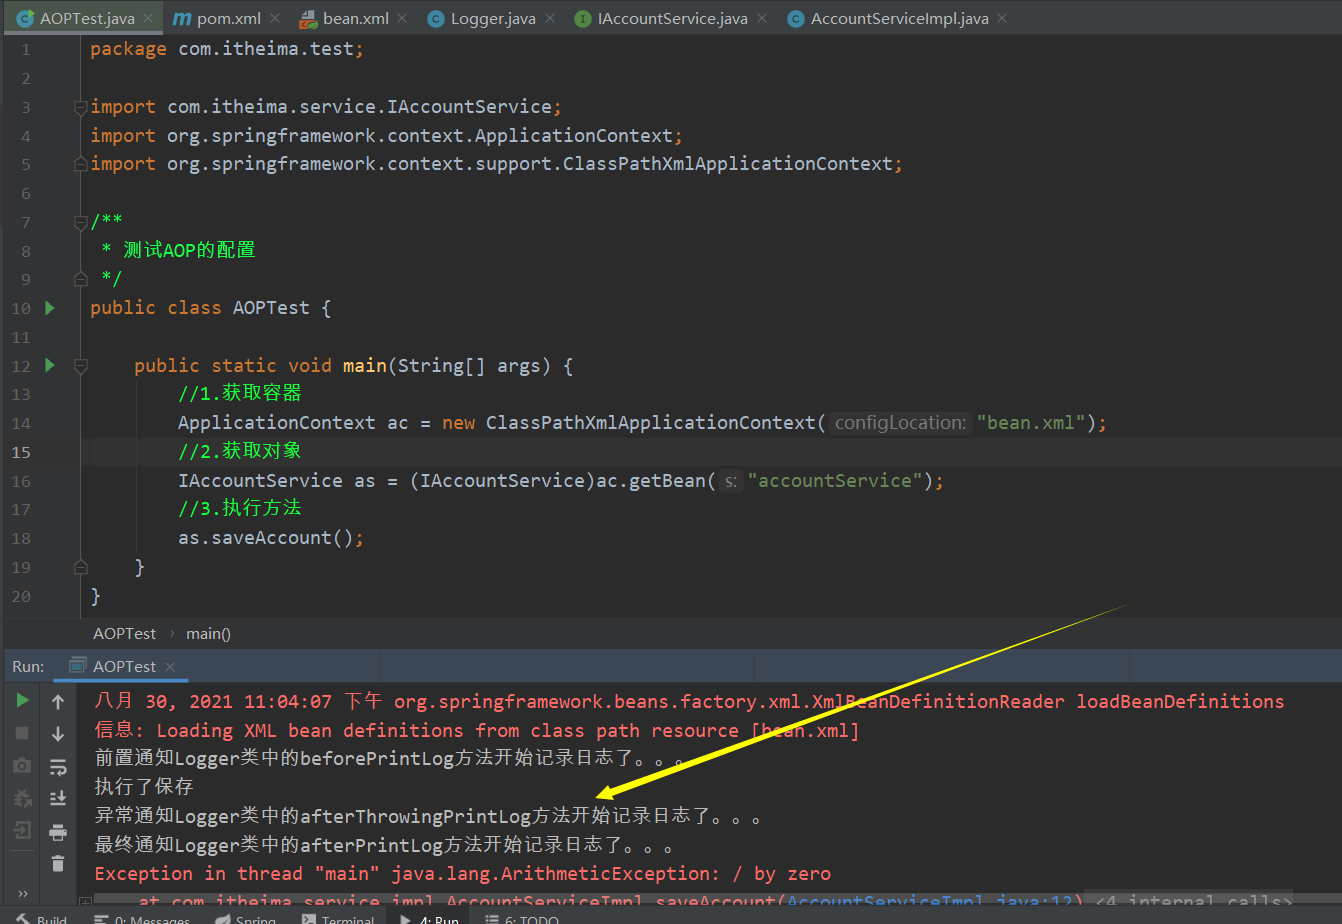This screenshot has width=1342, height=924.
Task: Click the afterThrowingPrintLog console line
Action: click(430, 816)
